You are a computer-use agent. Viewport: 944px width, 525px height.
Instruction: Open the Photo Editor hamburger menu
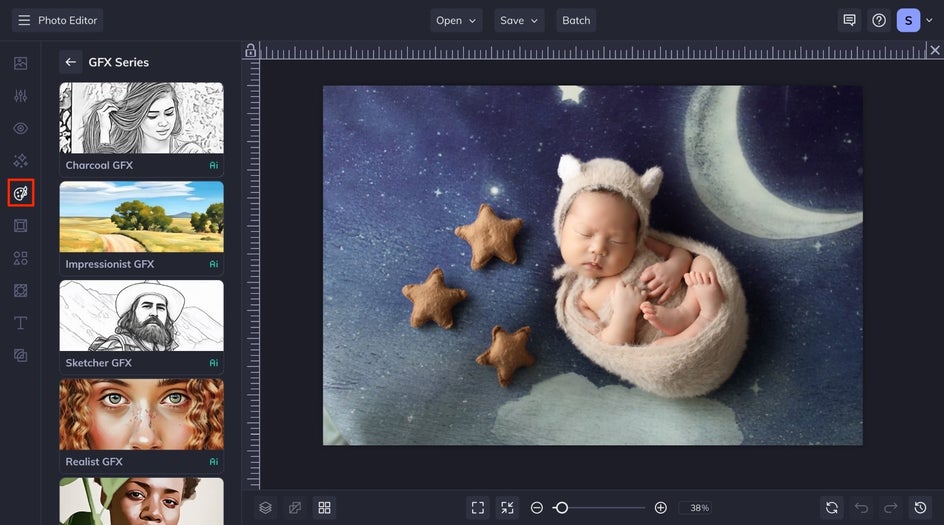point(24,20)
